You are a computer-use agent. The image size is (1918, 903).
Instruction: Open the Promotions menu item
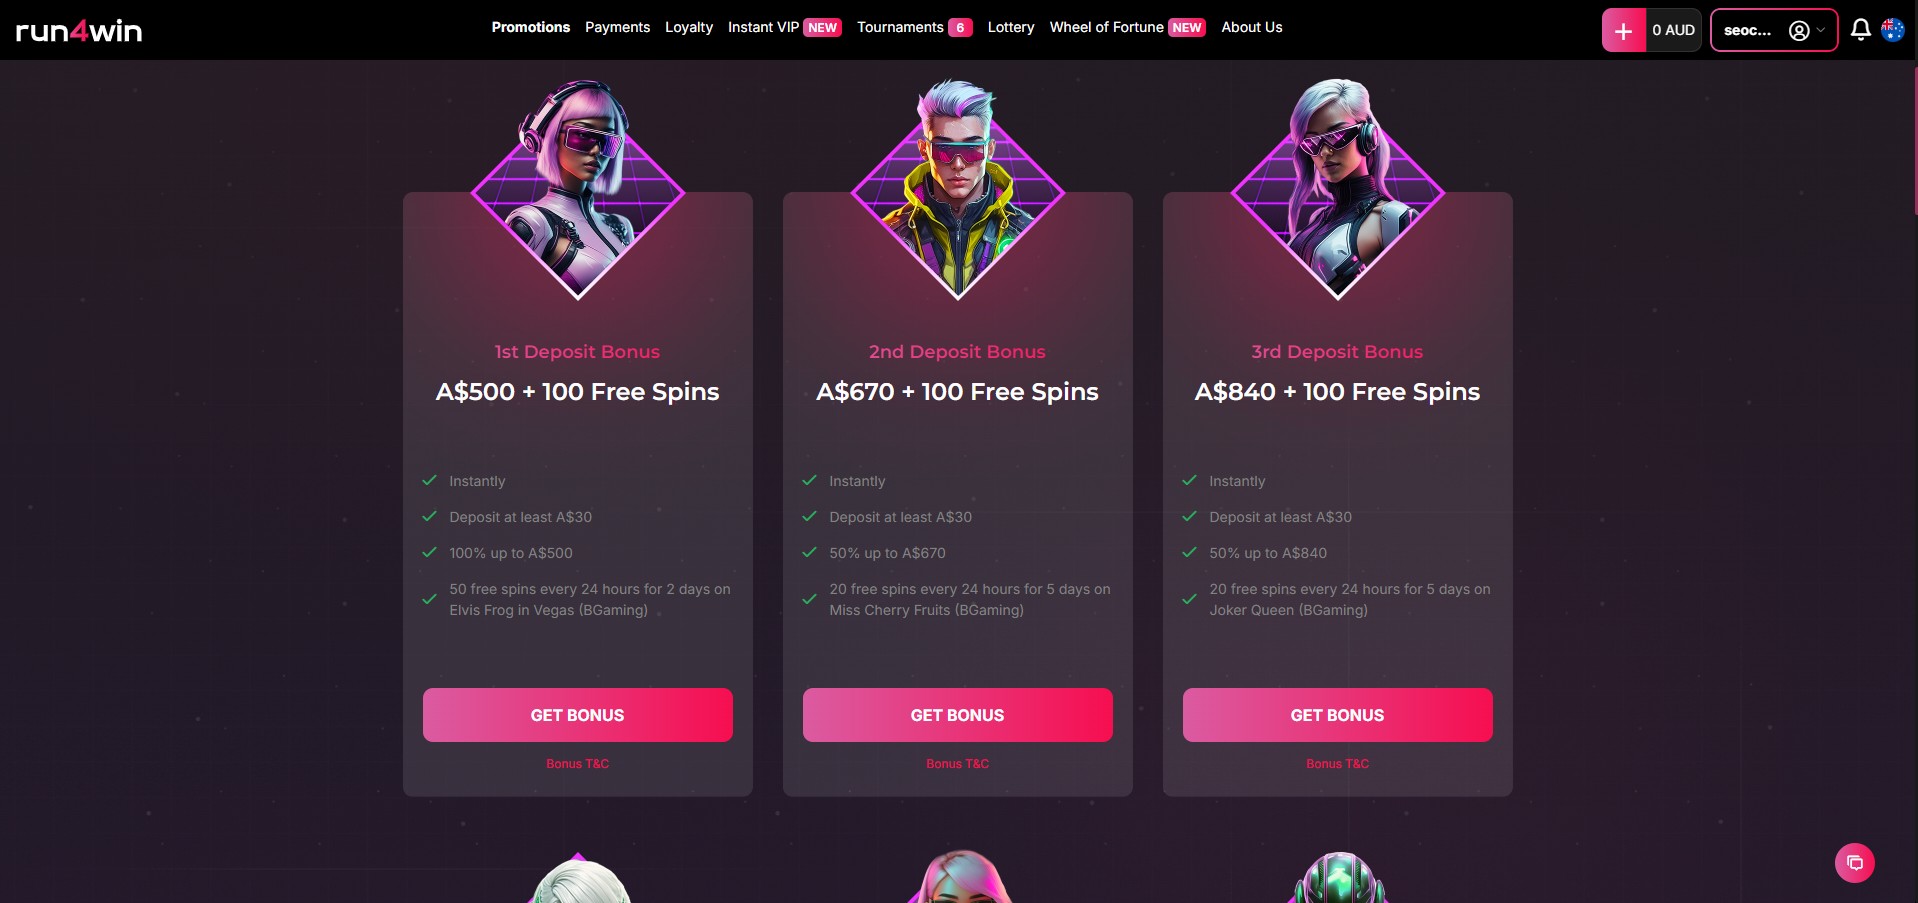point(531,27)
